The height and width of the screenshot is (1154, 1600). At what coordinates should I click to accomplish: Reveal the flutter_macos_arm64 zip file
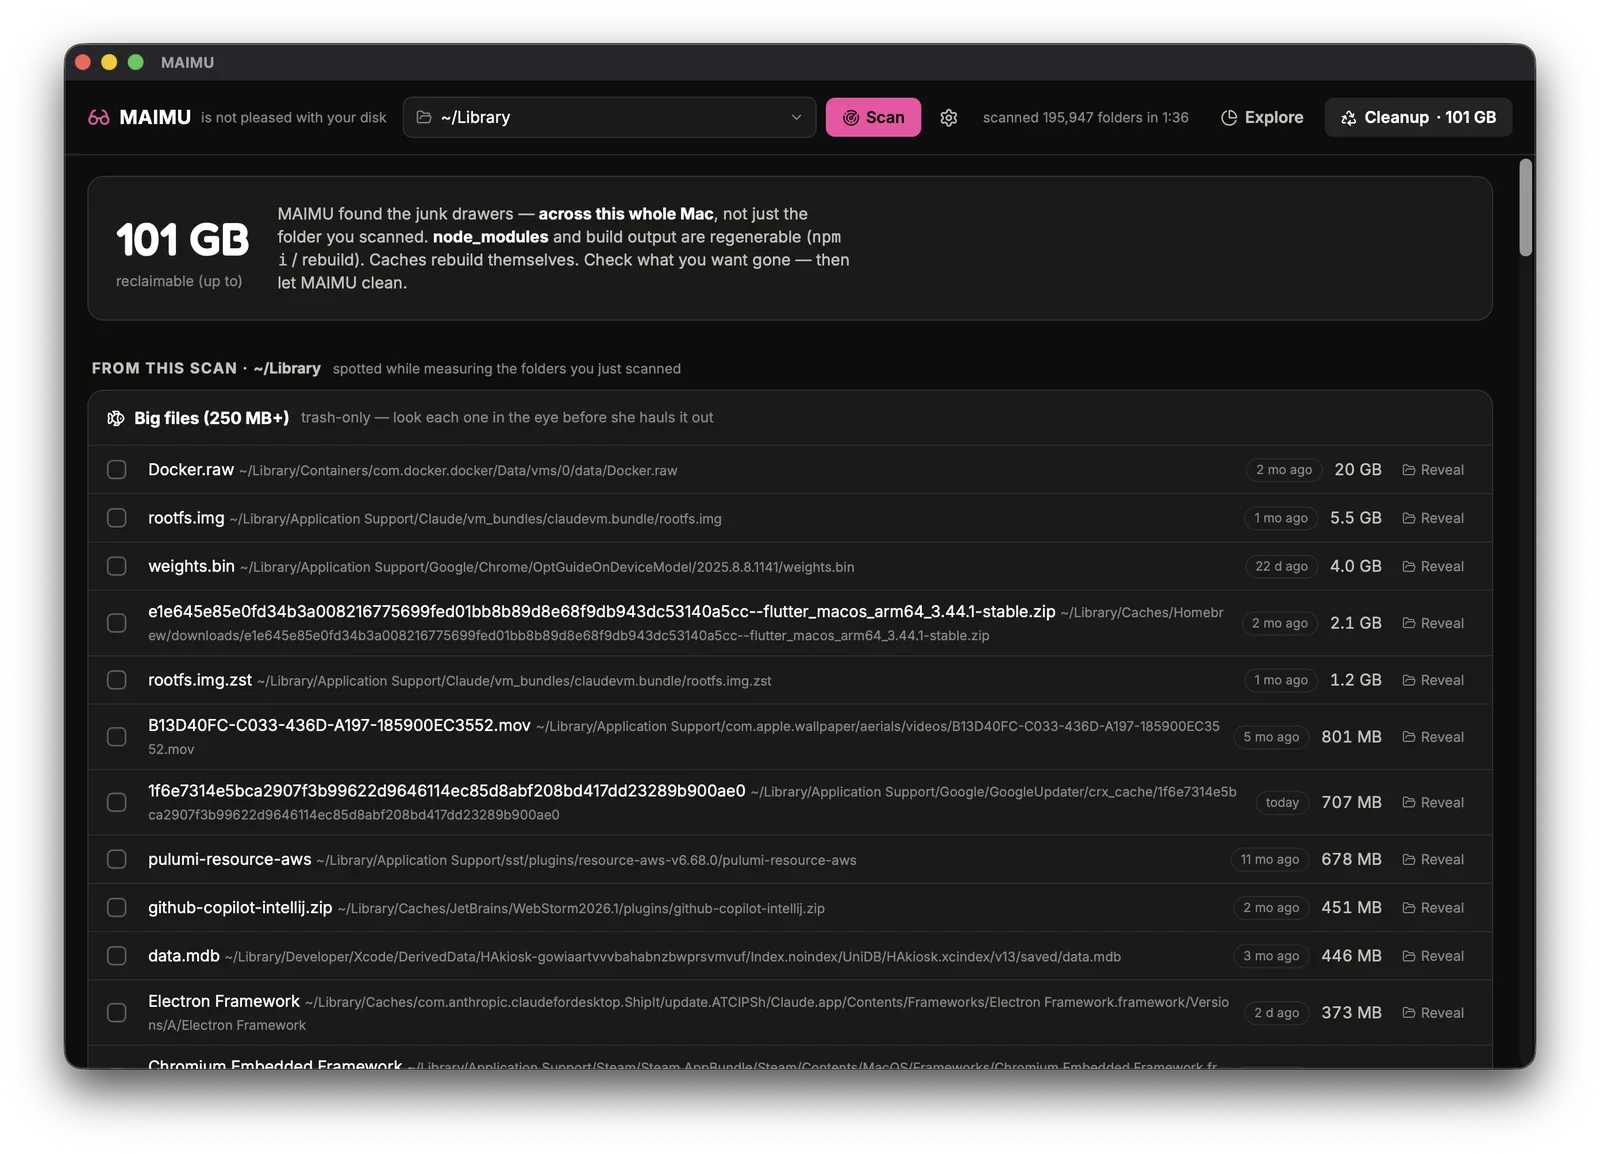pos(1433,623)
